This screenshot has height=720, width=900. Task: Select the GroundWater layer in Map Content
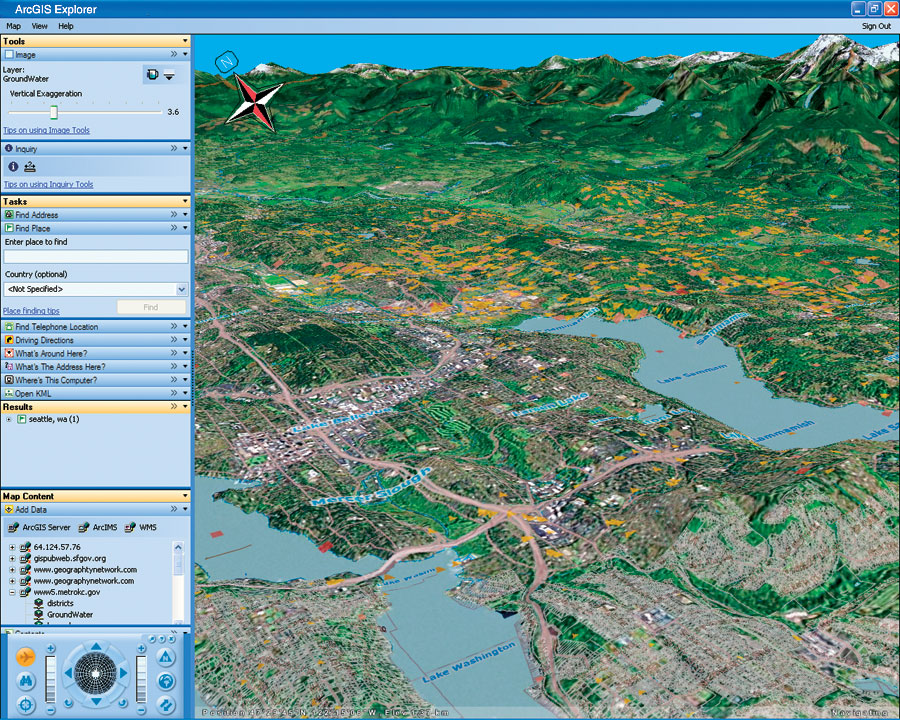70,614
